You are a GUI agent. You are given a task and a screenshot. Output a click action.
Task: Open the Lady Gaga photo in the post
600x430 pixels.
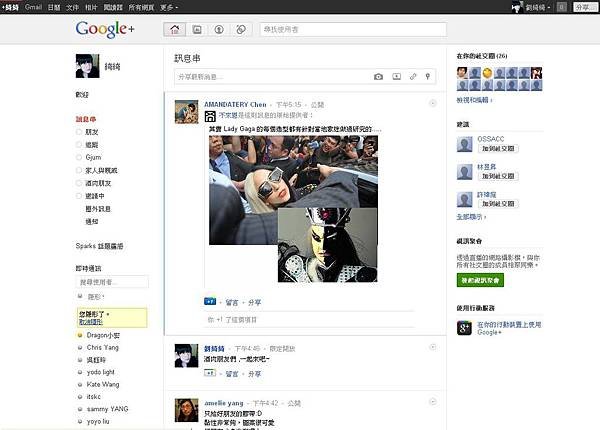(x=293, y=190)
